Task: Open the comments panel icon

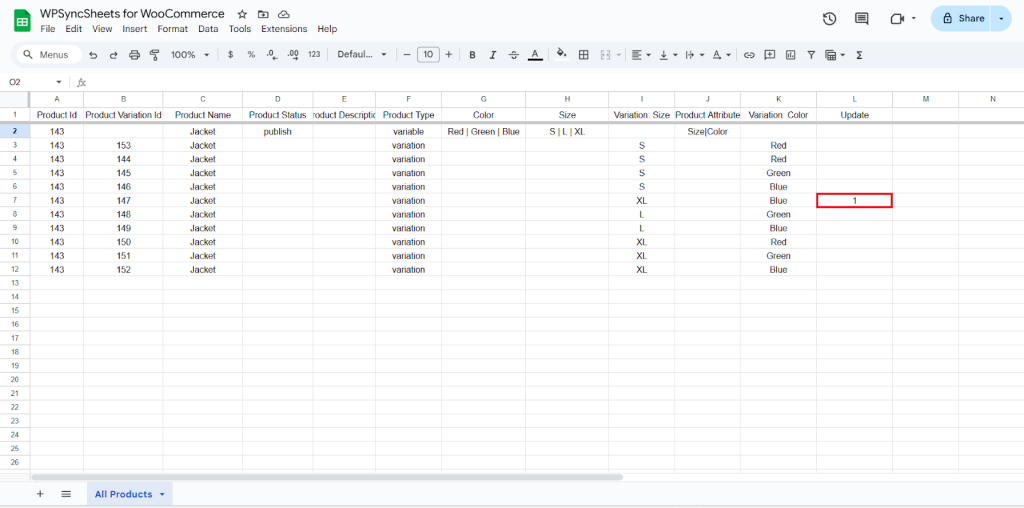Action: point(862,19)
